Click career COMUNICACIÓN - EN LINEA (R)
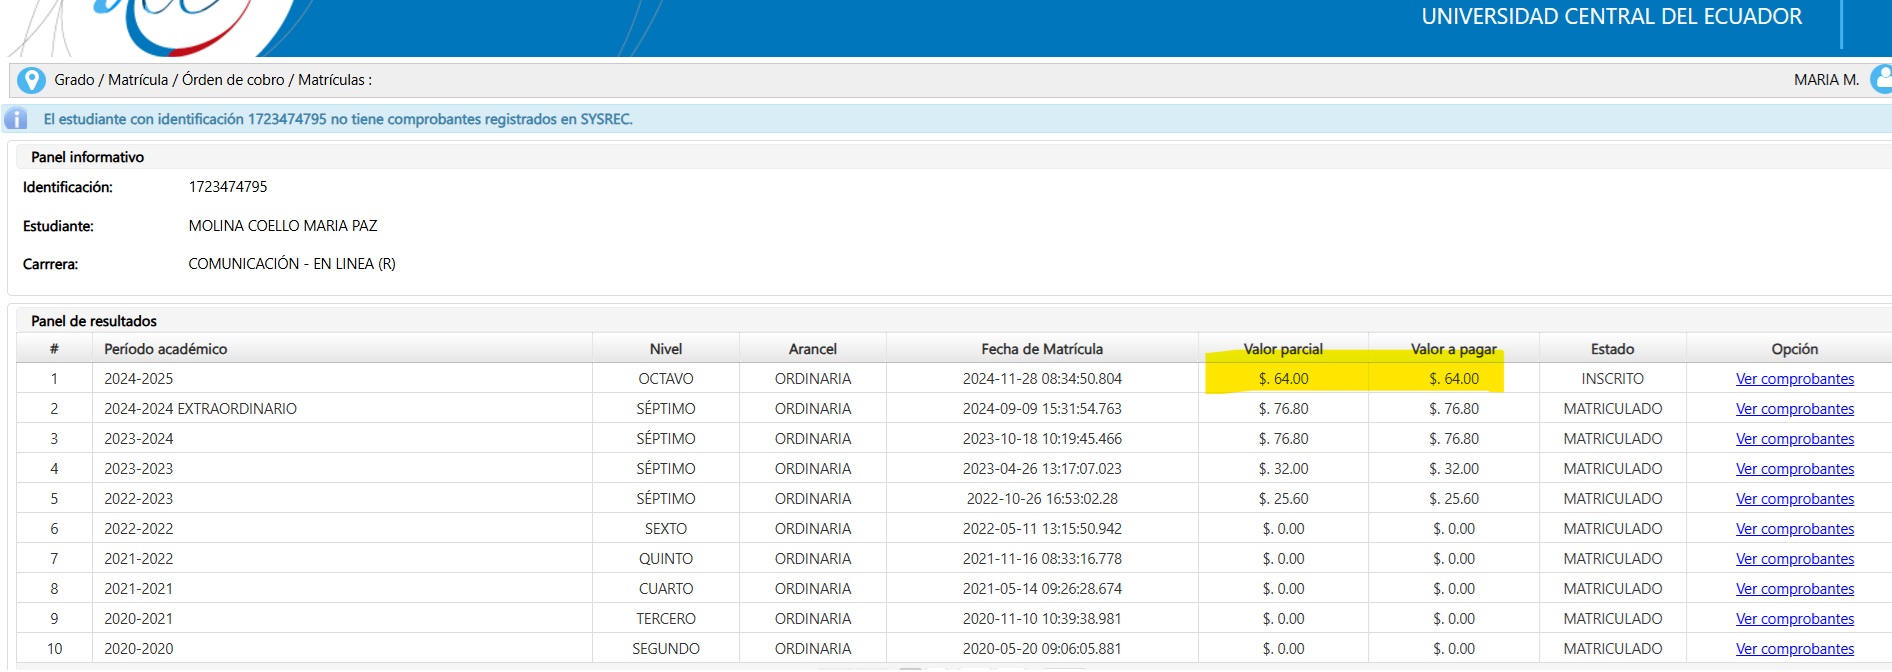The image size is (1892, 672). pyautogui.click(x=292, y=264)
